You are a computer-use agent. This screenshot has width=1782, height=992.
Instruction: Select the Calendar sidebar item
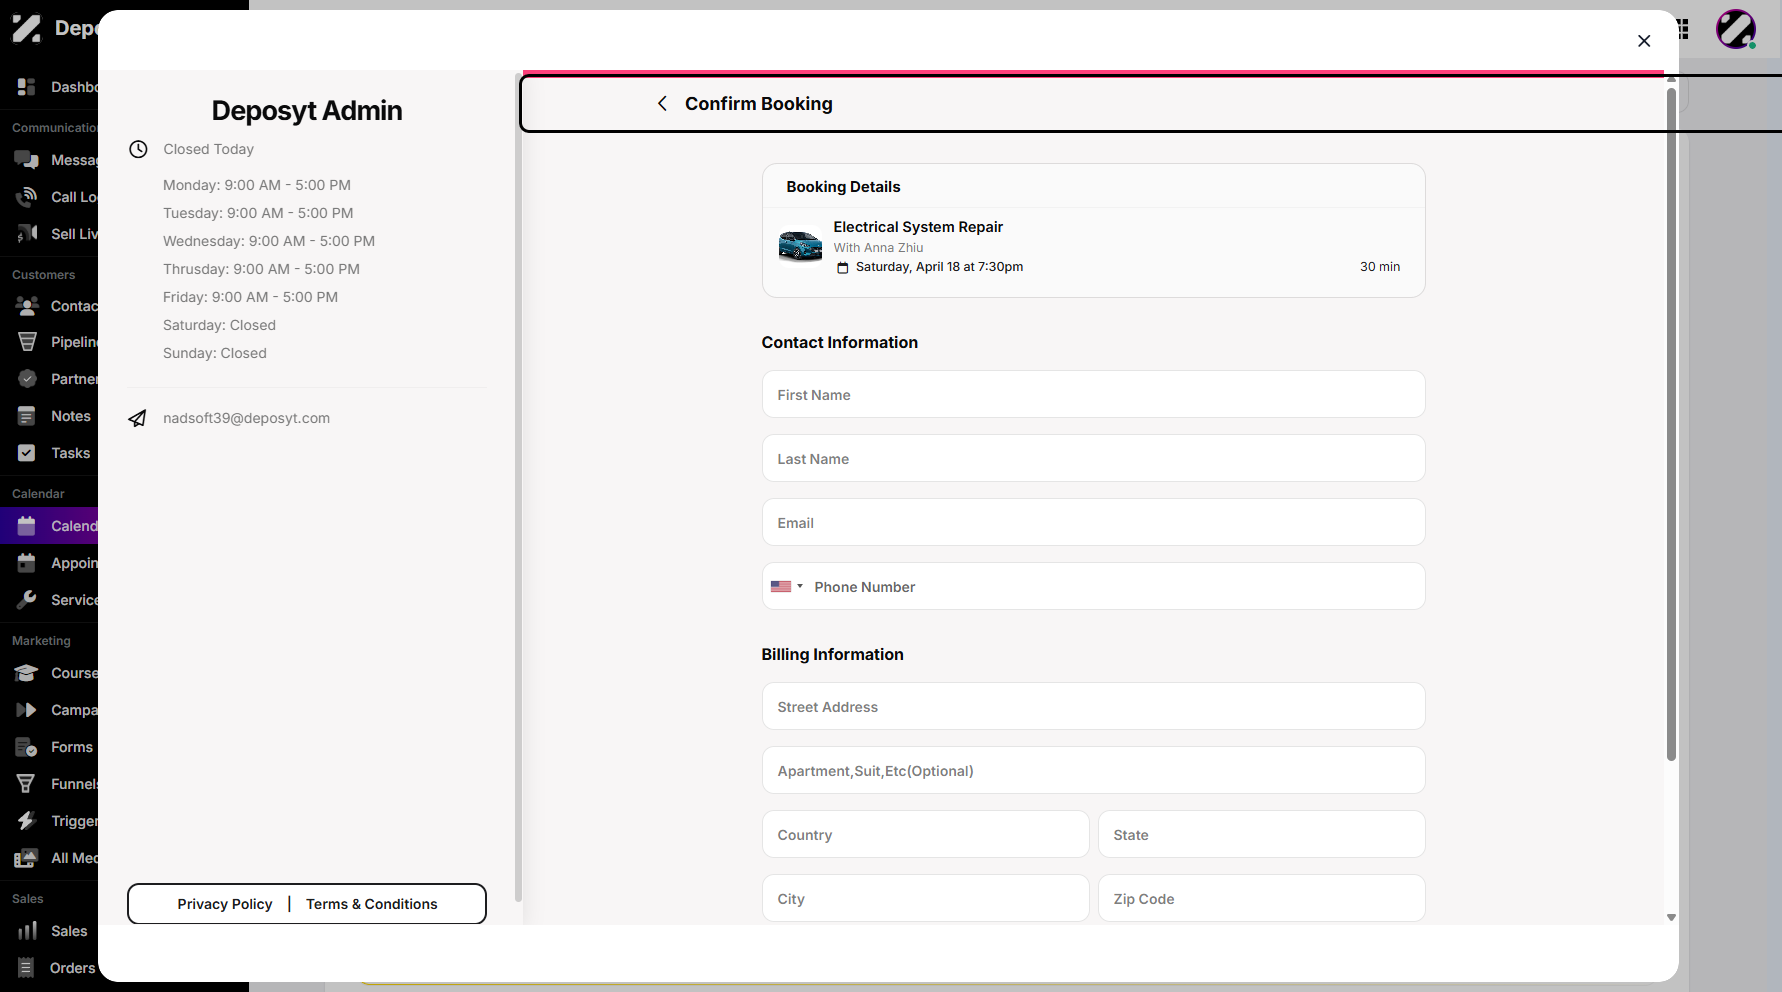pos(50,526)
